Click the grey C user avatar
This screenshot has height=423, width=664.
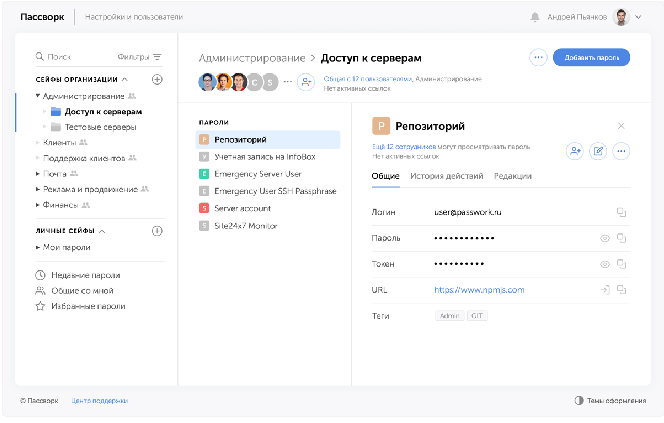pyautogui.click(x=255, y=82)
